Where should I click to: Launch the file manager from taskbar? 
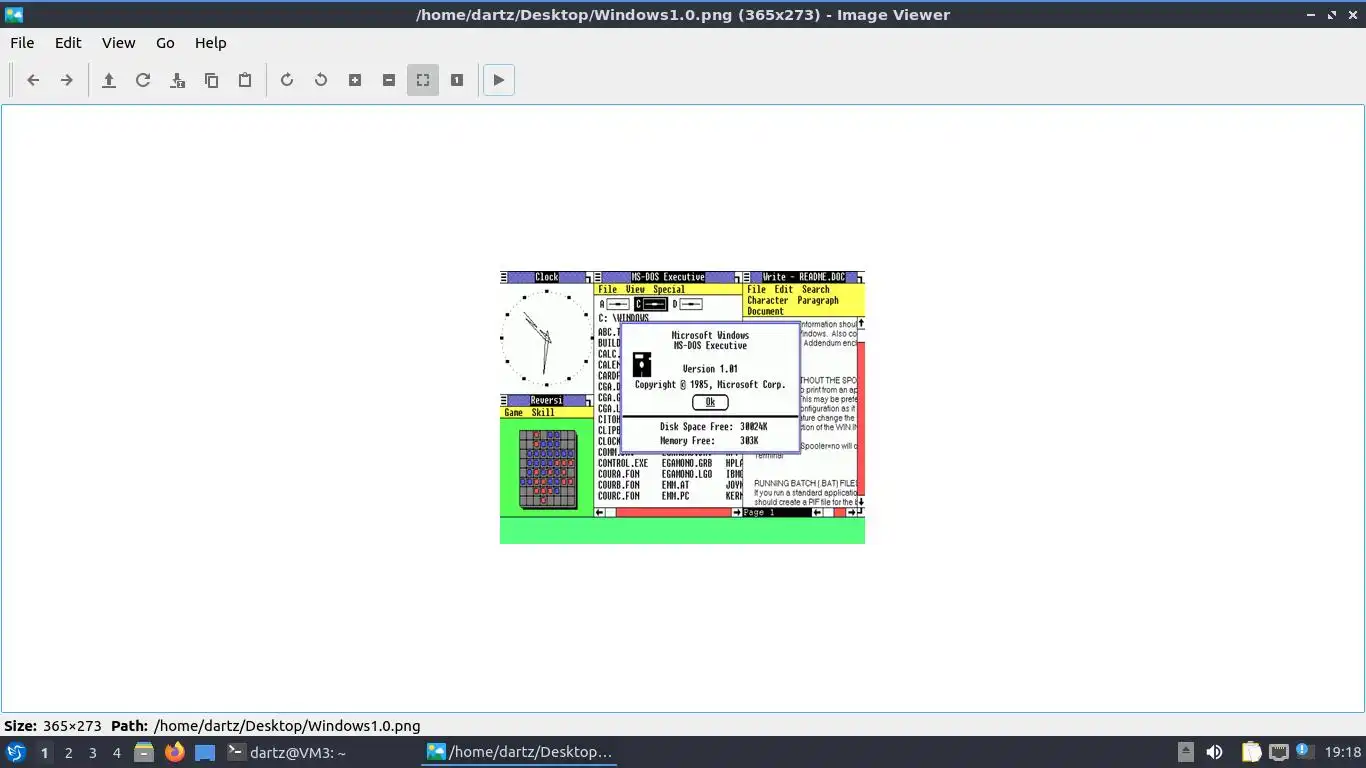click(144, 752)
